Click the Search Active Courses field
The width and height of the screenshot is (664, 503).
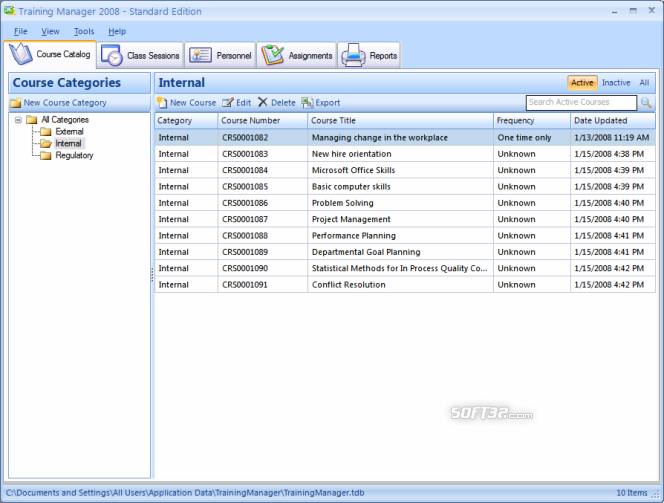[x=581, y=102]
